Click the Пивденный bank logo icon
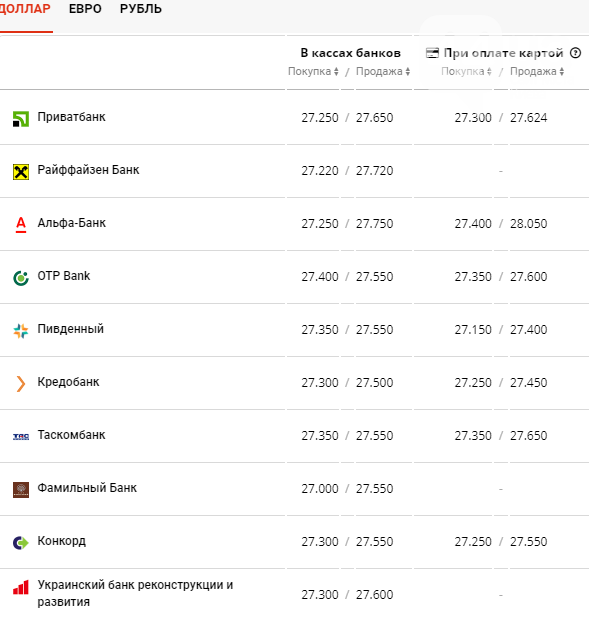Screen dimensions: 589x621 click(x=21, y=331)
